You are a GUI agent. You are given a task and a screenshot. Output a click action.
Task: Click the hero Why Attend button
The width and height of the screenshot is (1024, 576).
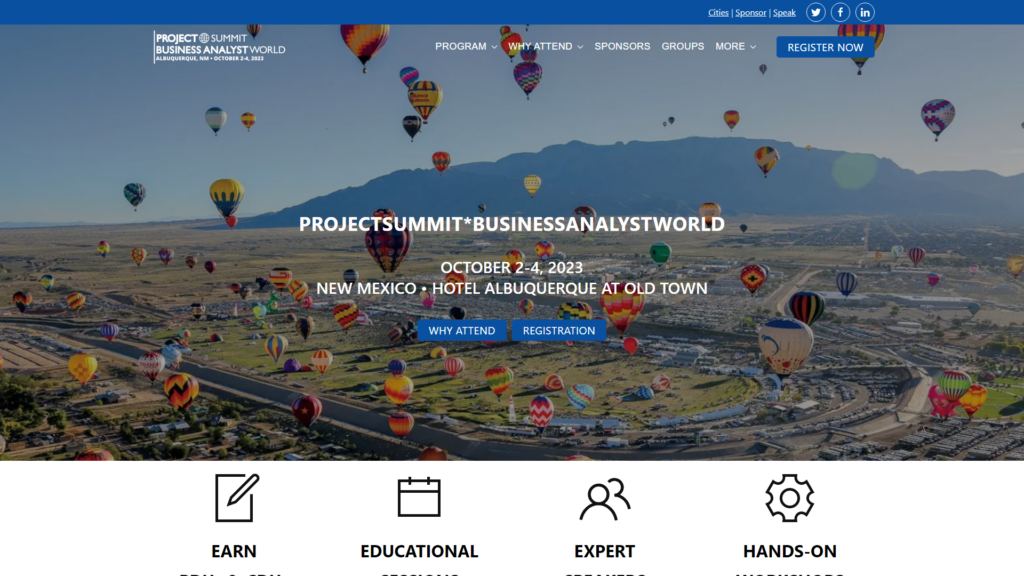462,330
